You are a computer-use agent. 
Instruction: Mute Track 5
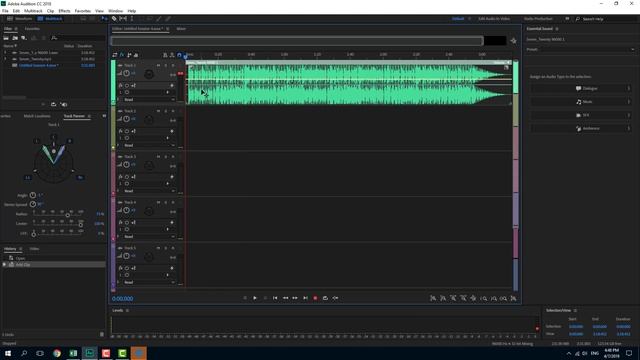[158, 248]
